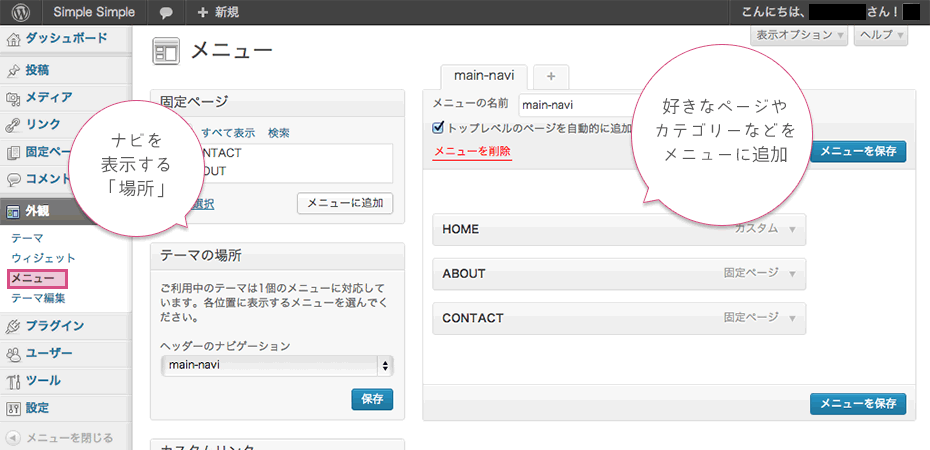Toggle auto-add top-level pages checkbox
Screen dimensions: 930x450
(438, 128)
